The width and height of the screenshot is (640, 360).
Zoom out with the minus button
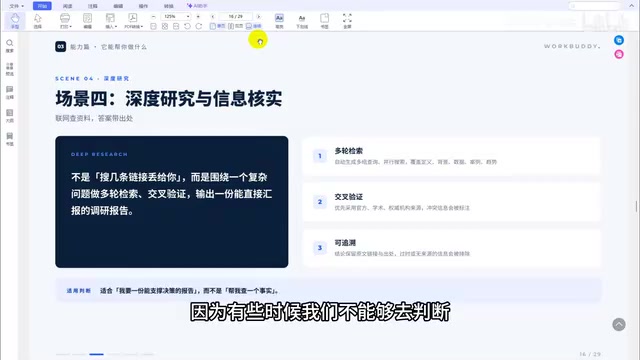(153, 17)
